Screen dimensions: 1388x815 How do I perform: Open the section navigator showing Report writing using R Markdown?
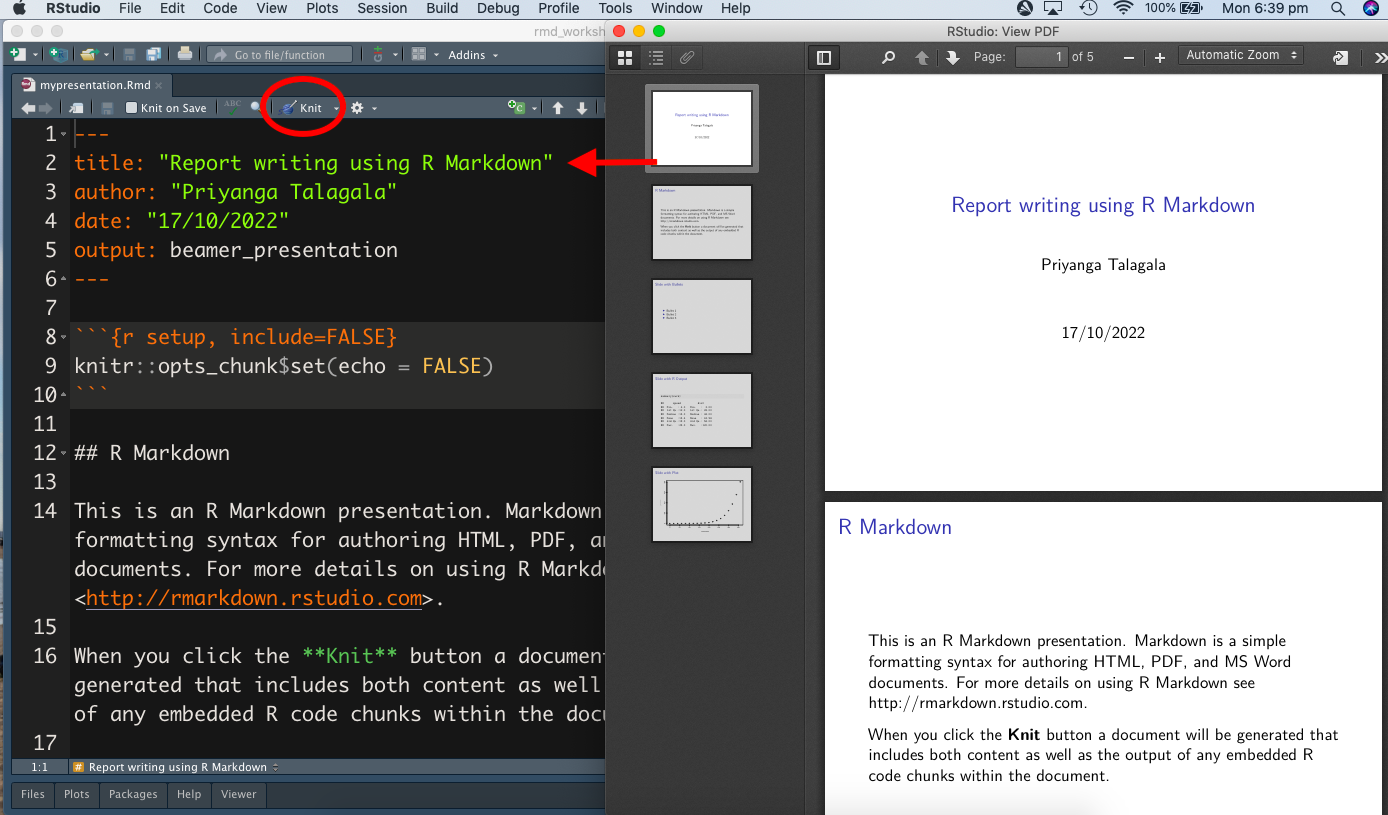point(176,767)
